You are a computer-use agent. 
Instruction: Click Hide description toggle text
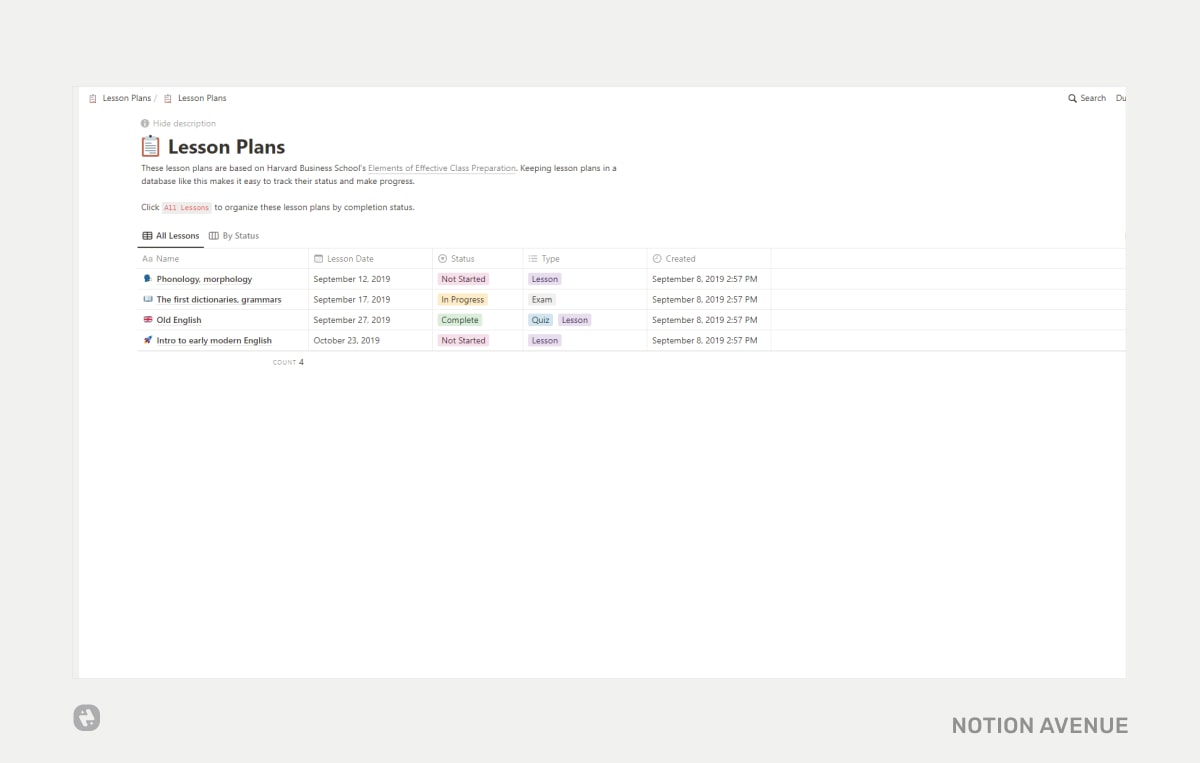pos(184,124)
